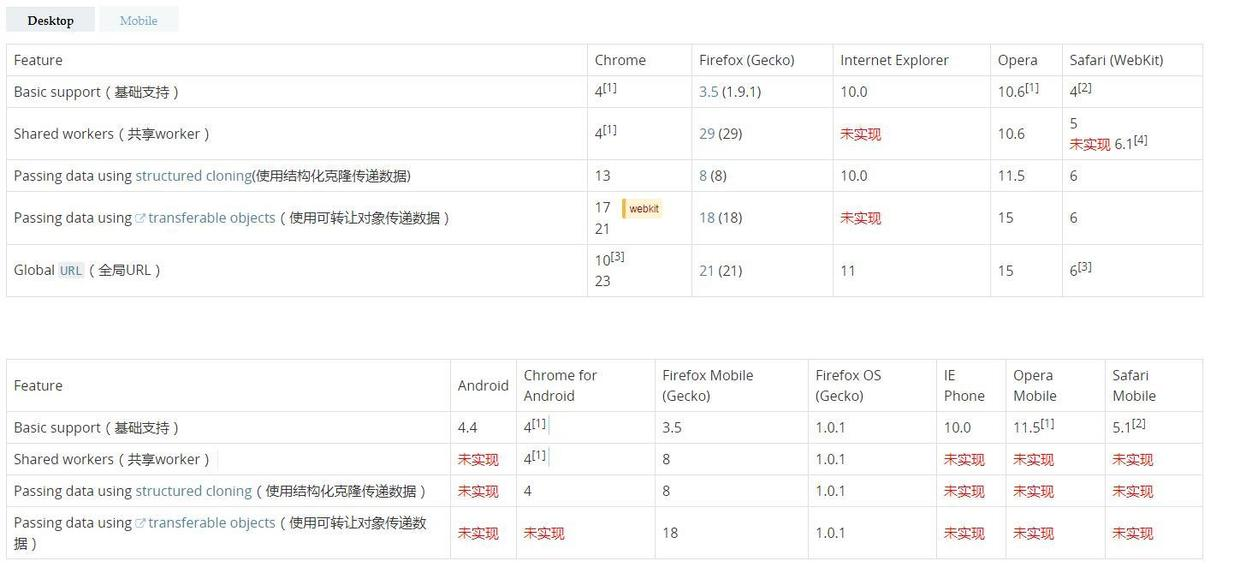Viewport: 1240px width, 567px height.
Task: Click the external link icon in mobile table
Action: [x=141, y=523]
